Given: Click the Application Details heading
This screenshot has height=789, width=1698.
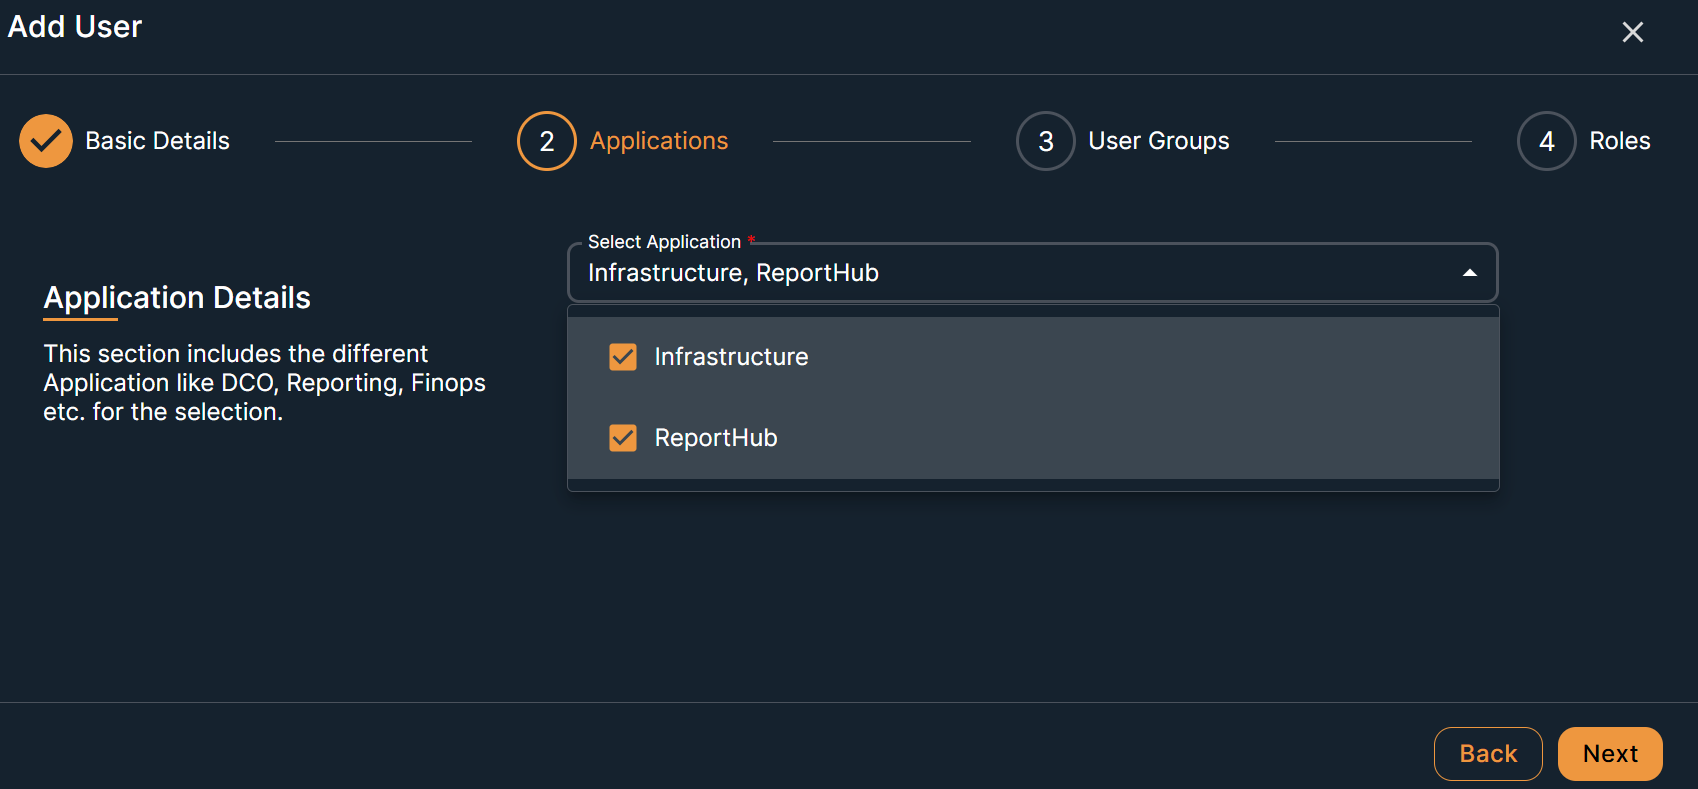Looking at the screenshot, I should pyautogui.click(x=177, y=297).
